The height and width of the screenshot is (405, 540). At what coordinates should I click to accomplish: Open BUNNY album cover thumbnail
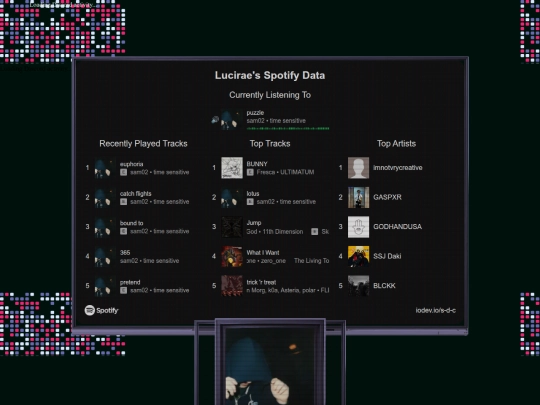click(x=232, y=168)
